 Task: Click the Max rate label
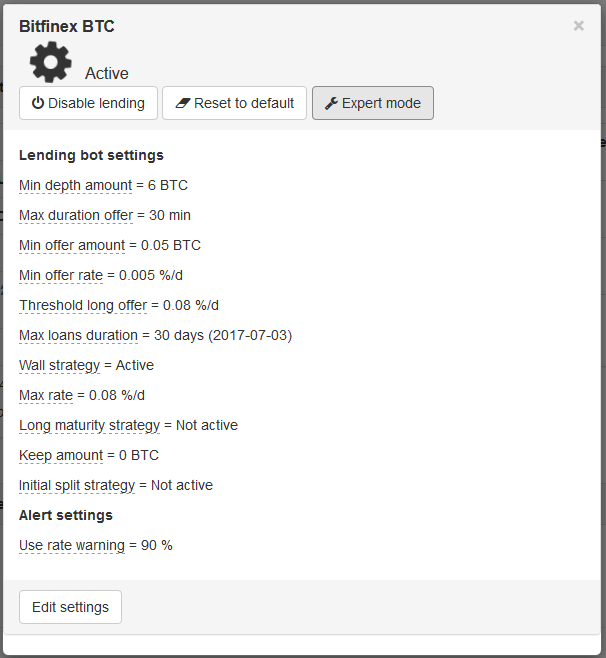46,395
